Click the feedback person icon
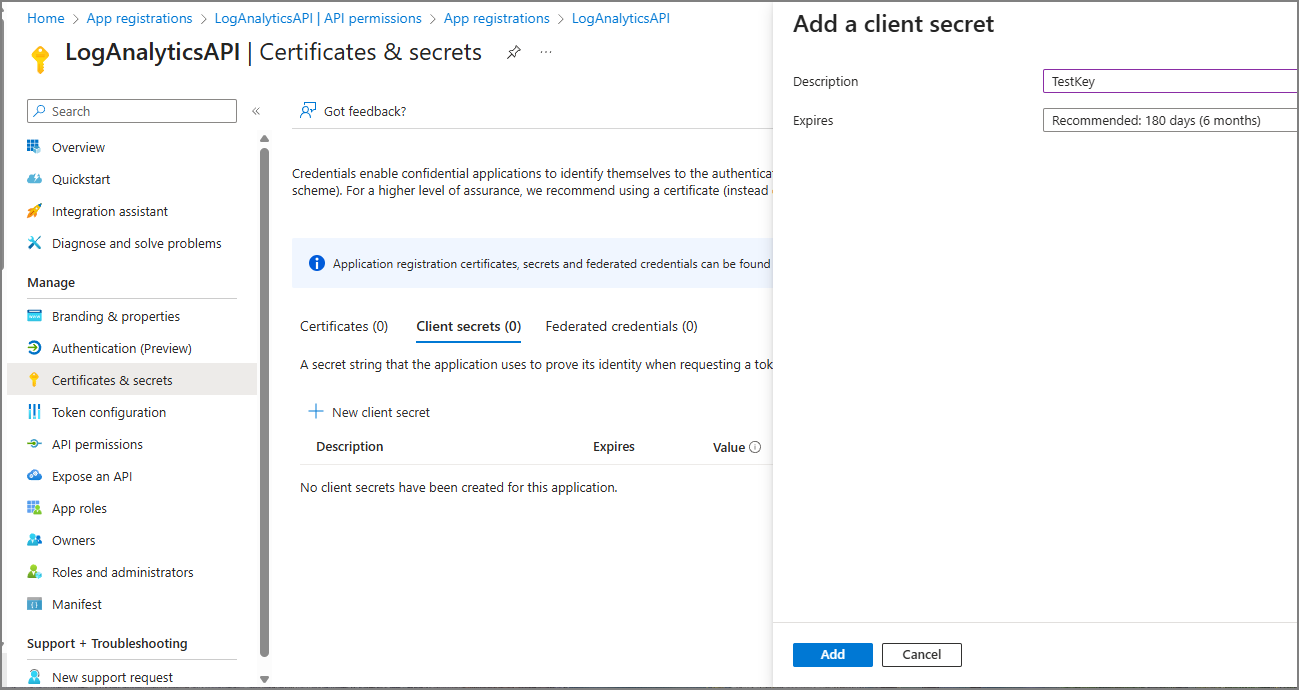Viewport: 1299px width, 690px height. (x=308, y=110)
